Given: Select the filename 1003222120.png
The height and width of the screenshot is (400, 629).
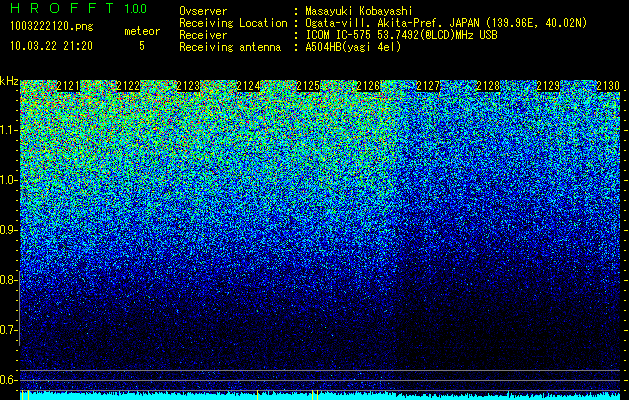Looking at the screenshot, I should [52, 27].
